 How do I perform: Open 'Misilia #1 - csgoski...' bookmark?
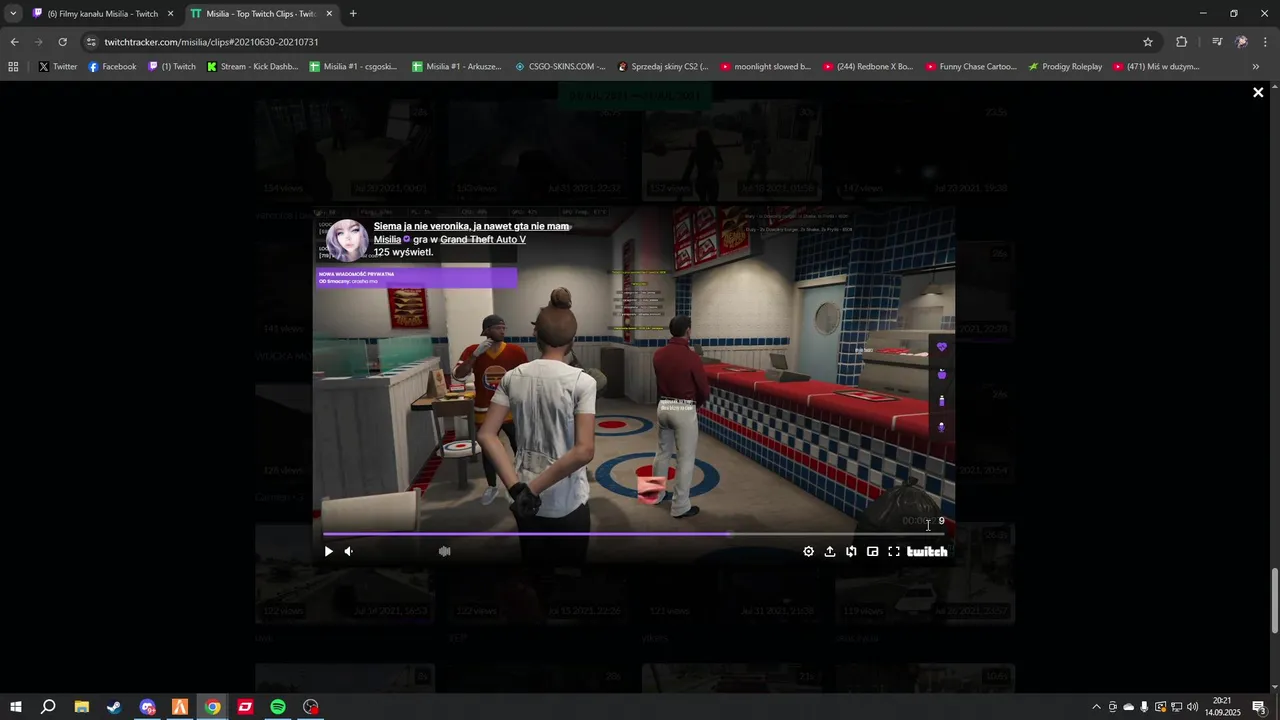point(353,67)
